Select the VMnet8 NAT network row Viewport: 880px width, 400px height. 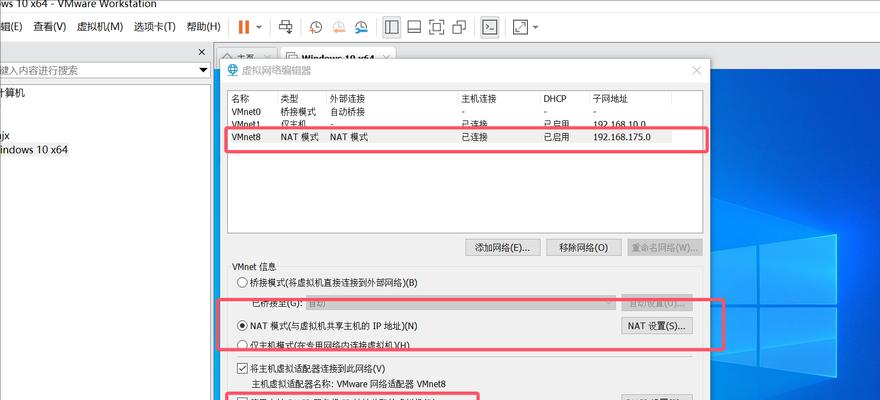(x=449, y=136)
